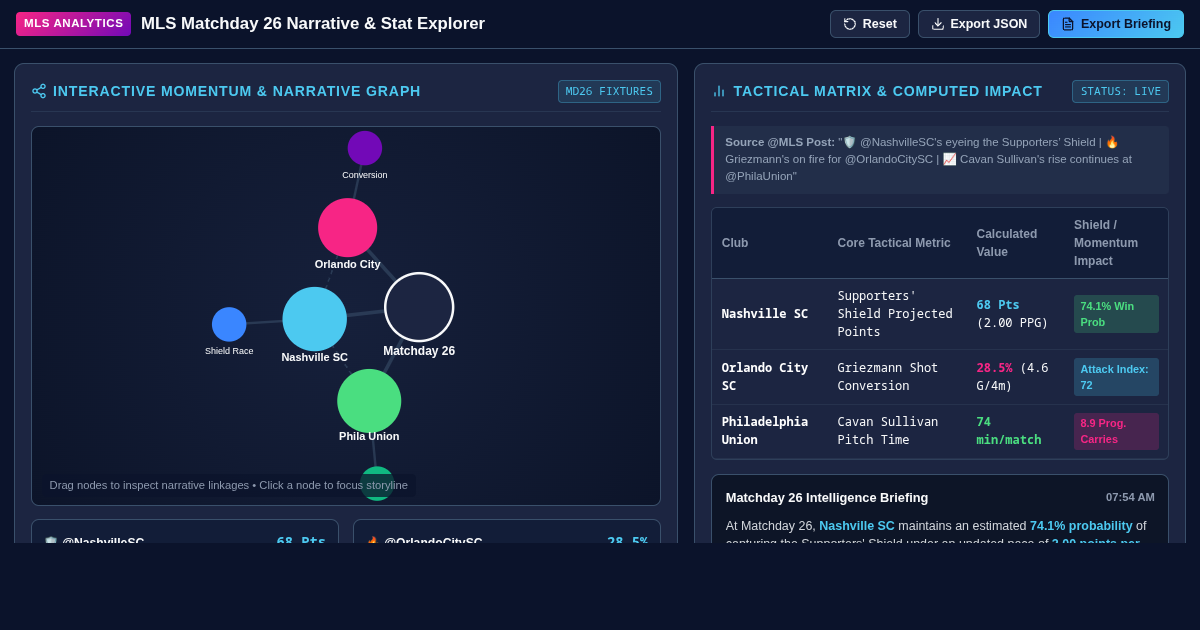Click the Nashville SC link in briefing
The width and height of the screenshot is (1200, 630).
[857, 525]
